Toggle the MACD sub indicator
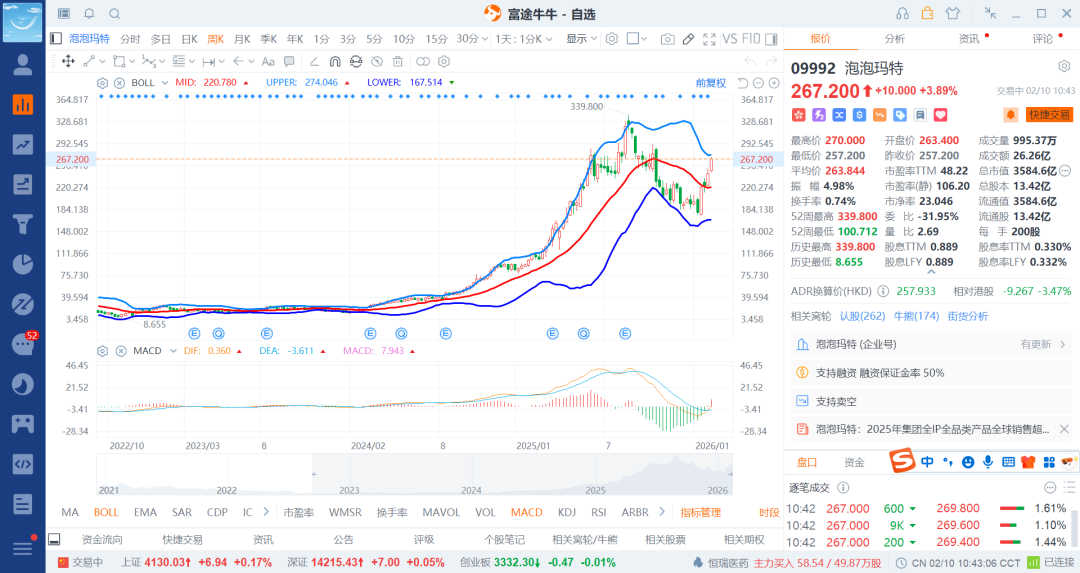This screenshot has height=573, width=1080. (526, 512)
